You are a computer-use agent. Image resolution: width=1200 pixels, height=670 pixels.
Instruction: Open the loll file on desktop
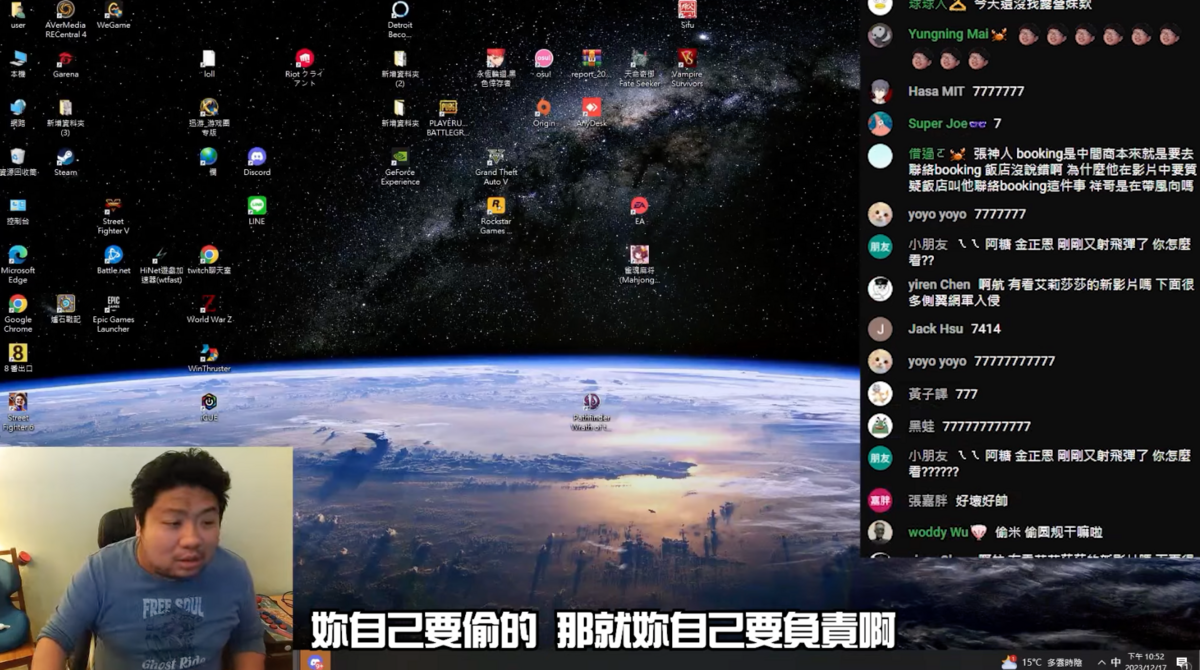click(x=209, y=64)
